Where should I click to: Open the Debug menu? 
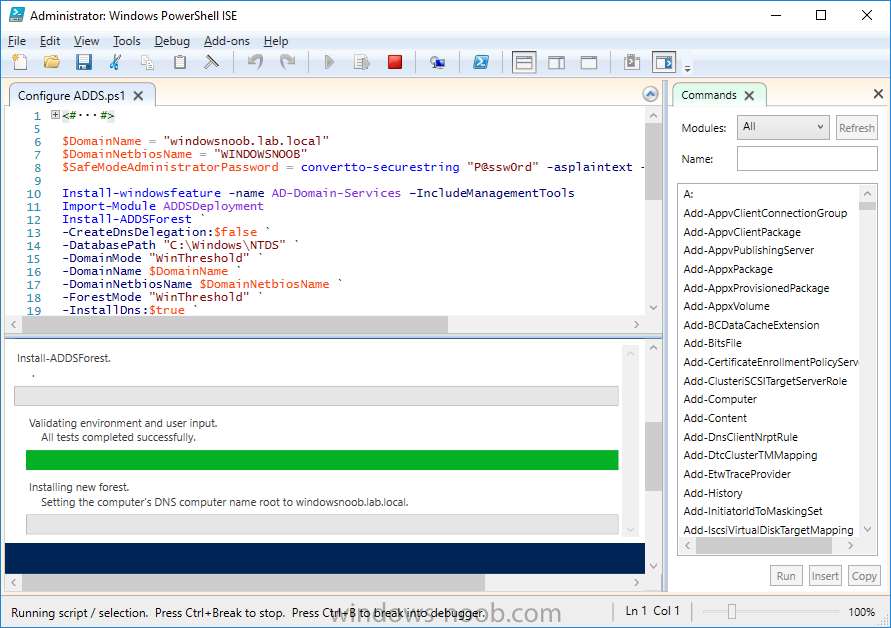(x=172, y=41)
